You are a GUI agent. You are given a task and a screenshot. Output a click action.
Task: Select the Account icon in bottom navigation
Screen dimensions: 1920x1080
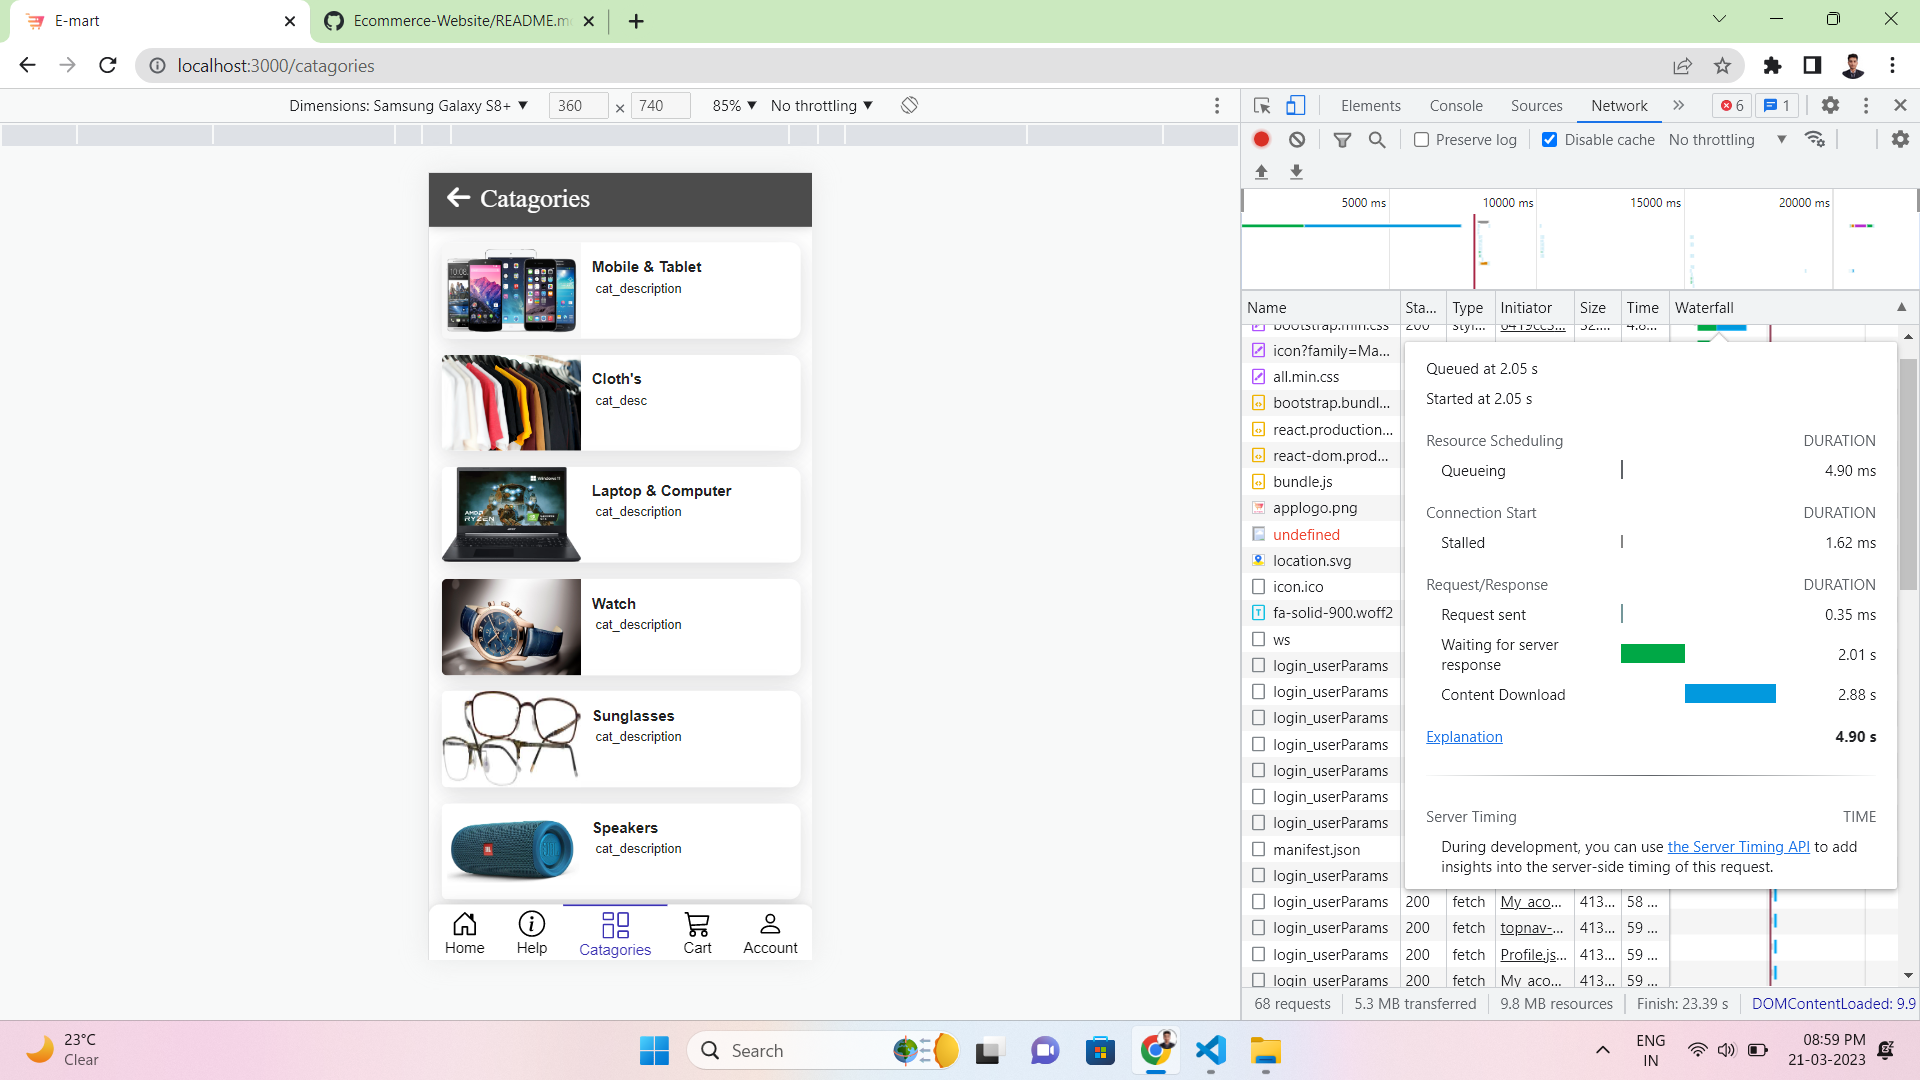click(769, 931)
